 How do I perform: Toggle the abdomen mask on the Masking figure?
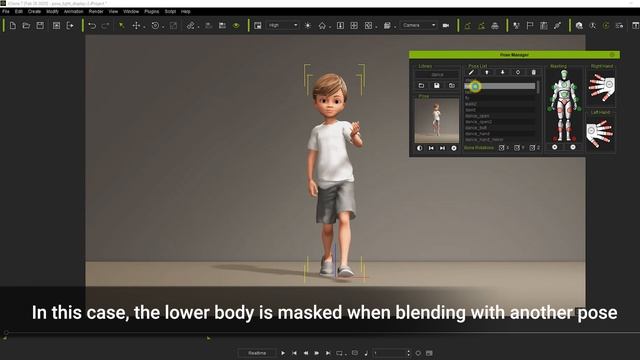coord(564,95)
